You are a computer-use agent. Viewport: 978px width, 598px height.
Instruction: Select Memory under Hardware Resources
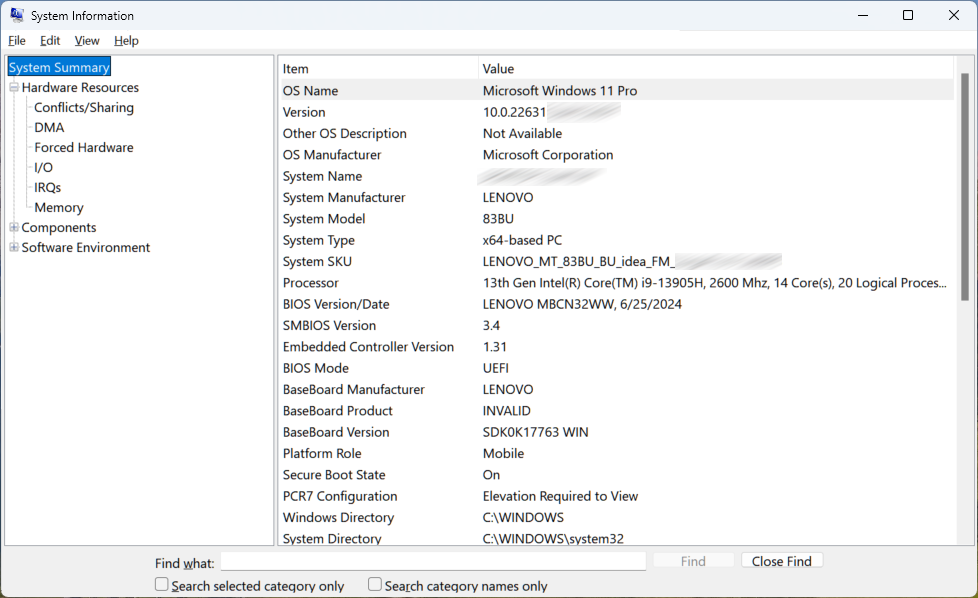[x=59, y=208]
